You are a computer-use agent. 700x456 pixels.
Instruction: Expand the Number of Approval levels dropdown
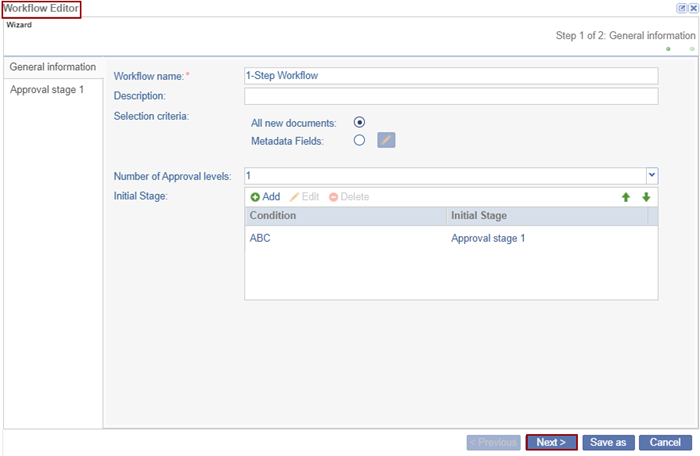point(651,175)
